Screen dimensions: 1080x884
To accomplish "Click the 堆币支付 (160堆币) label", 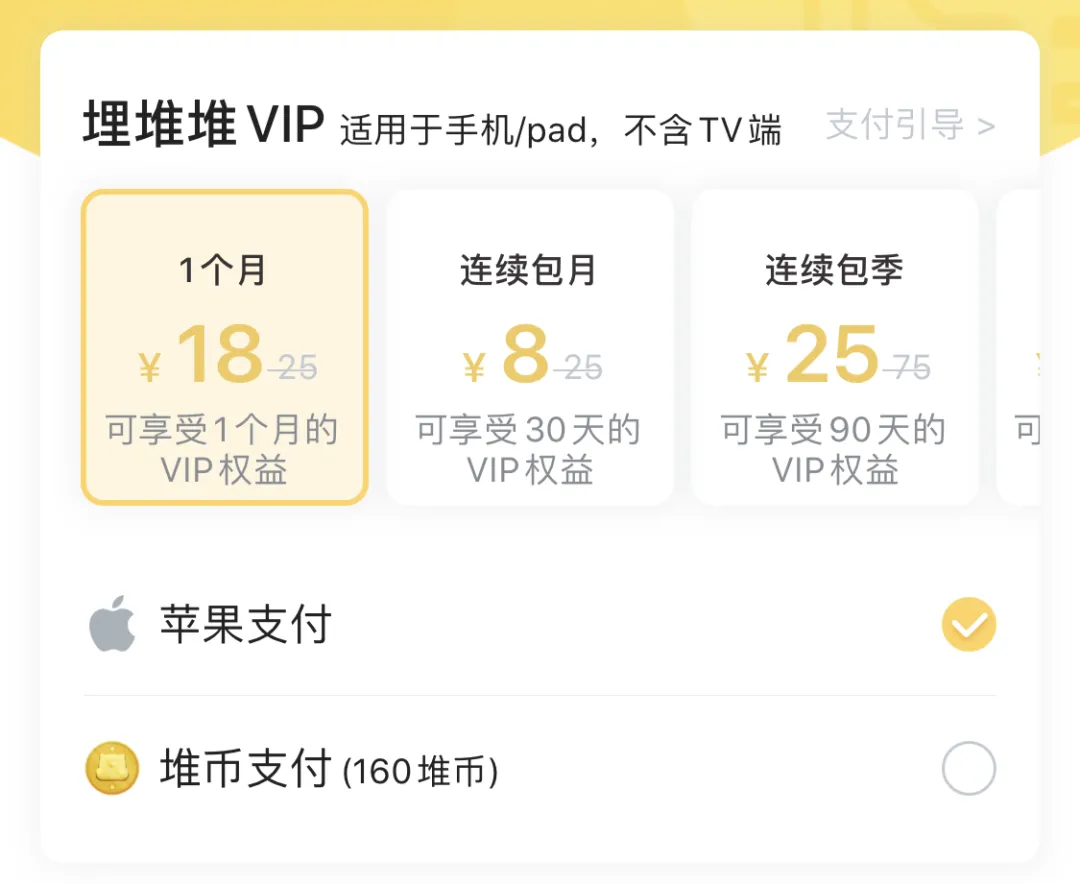I will [x=329, y=768].
